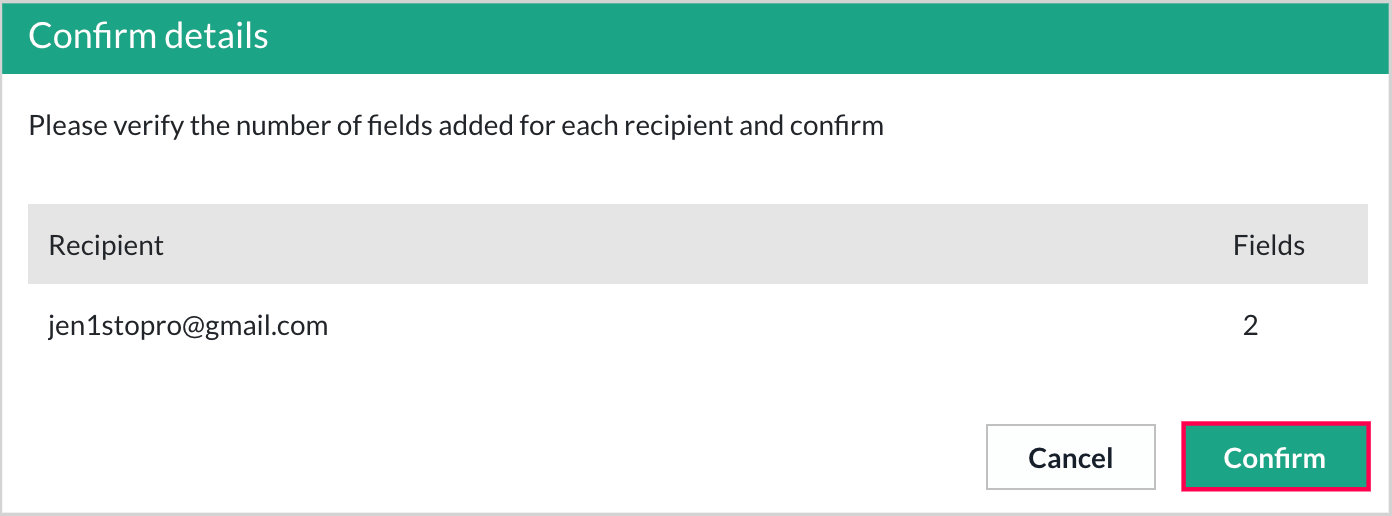Screen dimensions: 1392x516
Task: Select the jen1stopro@gmail.com recipient email
Action: point(188,325)
